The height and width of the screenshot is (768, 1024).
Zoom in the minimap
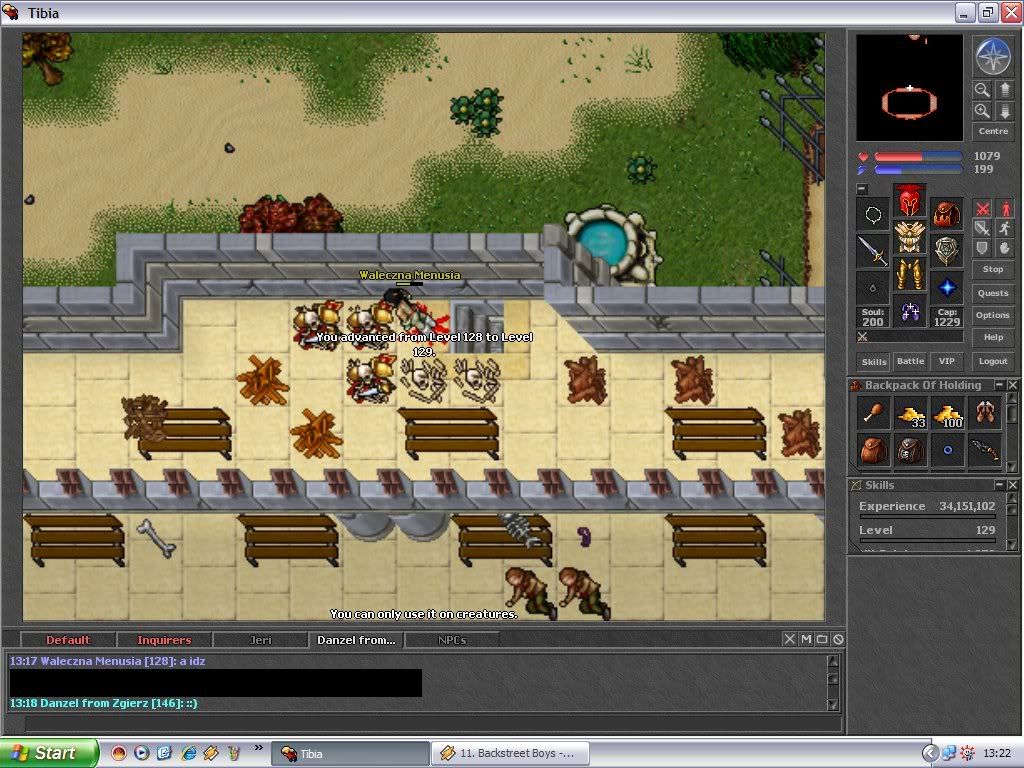point(982,111)
